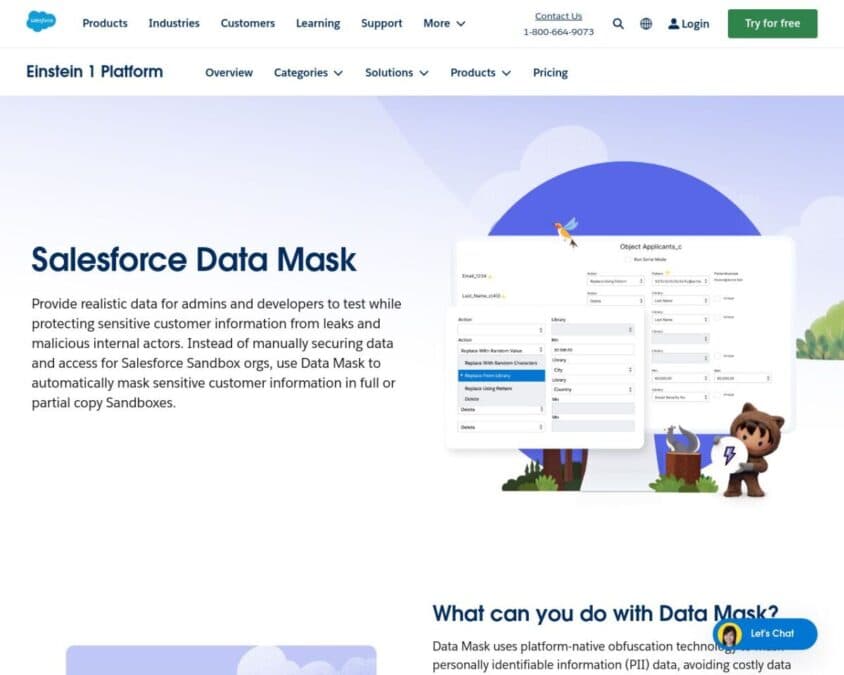
Task: Open the Industries navigation menu
Action: pyautogui.click(x=174, y=23)
